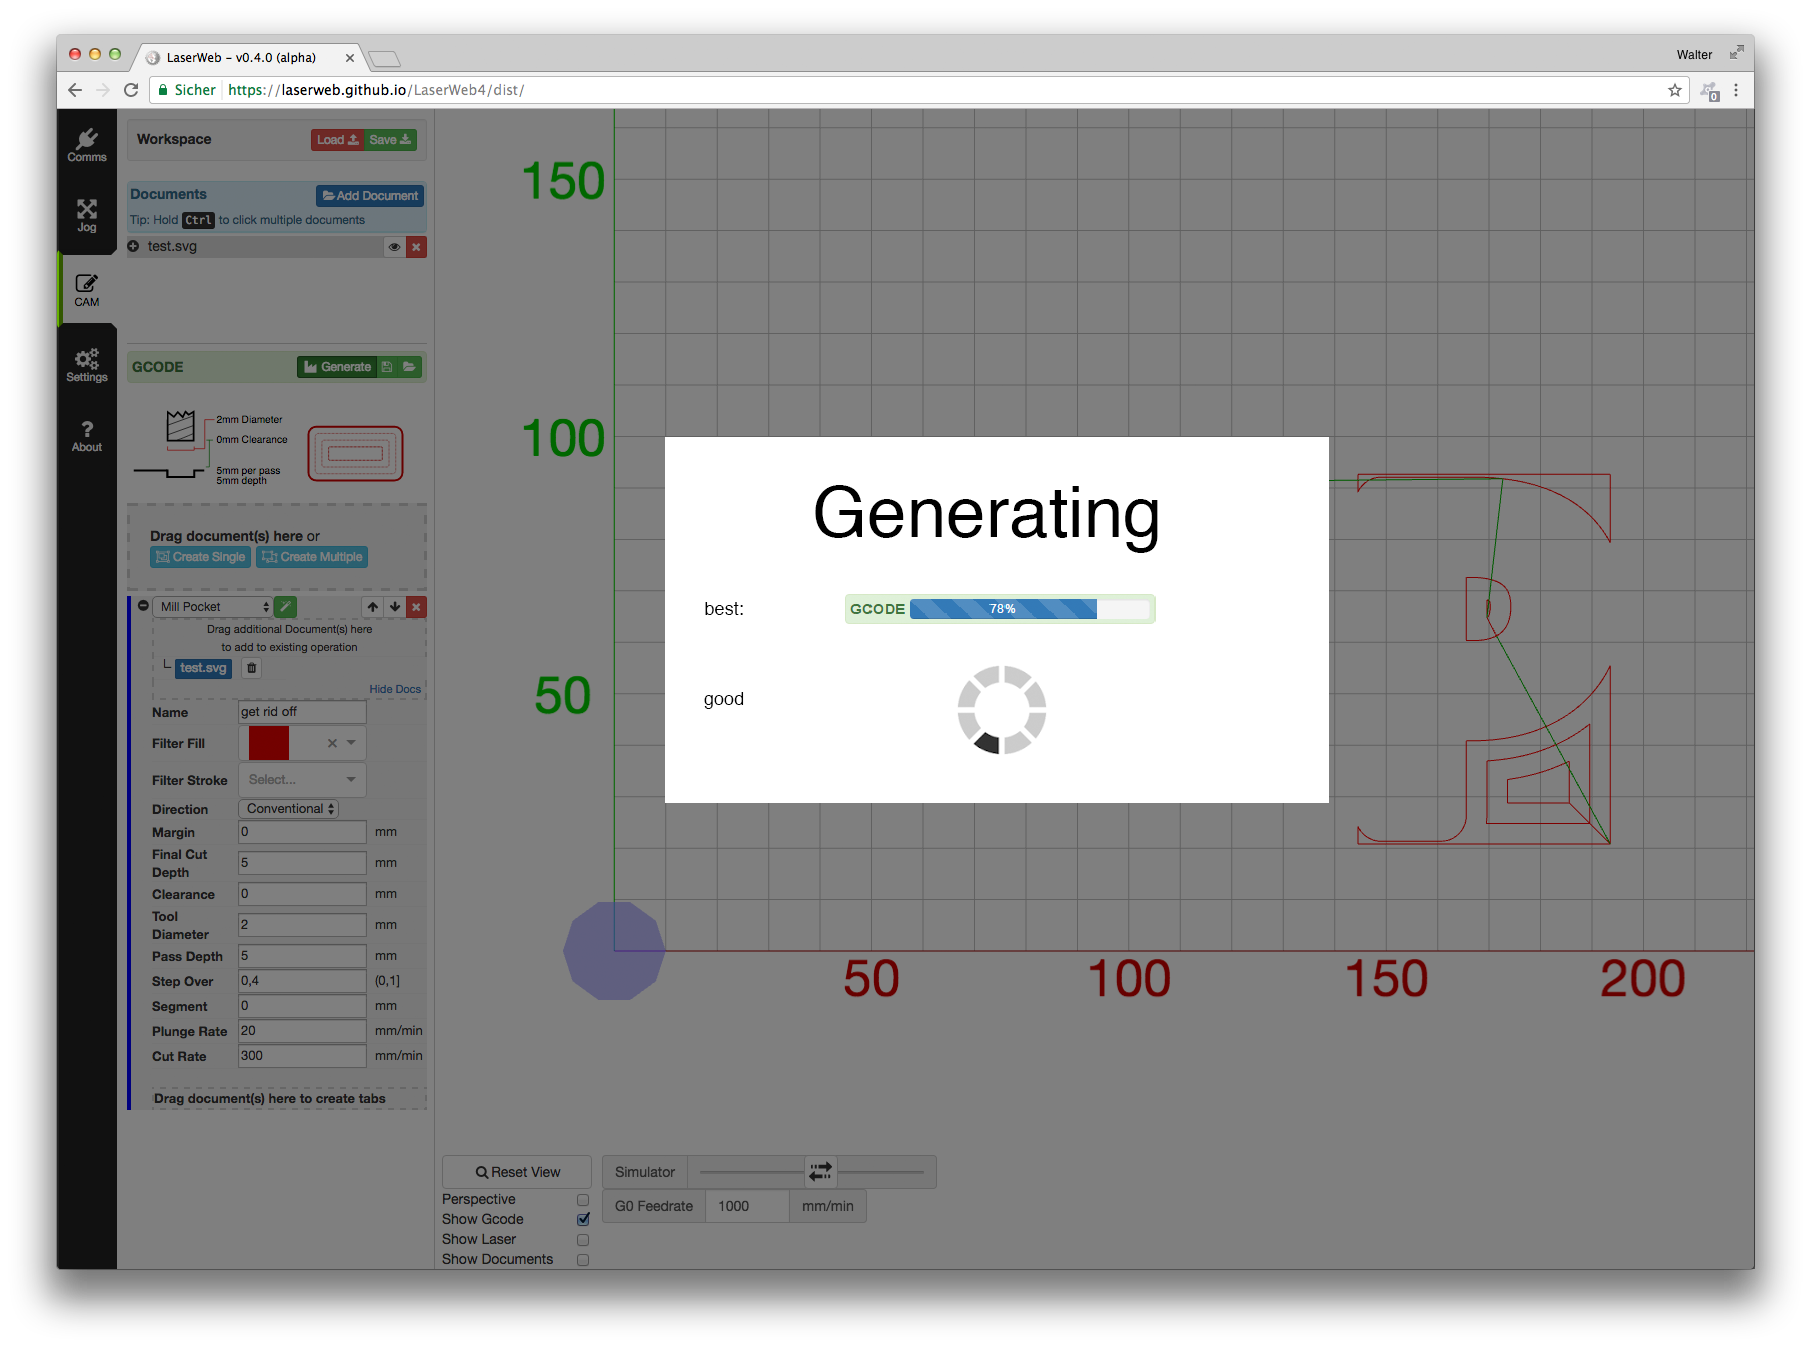This screenshot has height=1348, width=1811.
Task: Toggle visibility of test.svg document
Action: tap(394, 247)
